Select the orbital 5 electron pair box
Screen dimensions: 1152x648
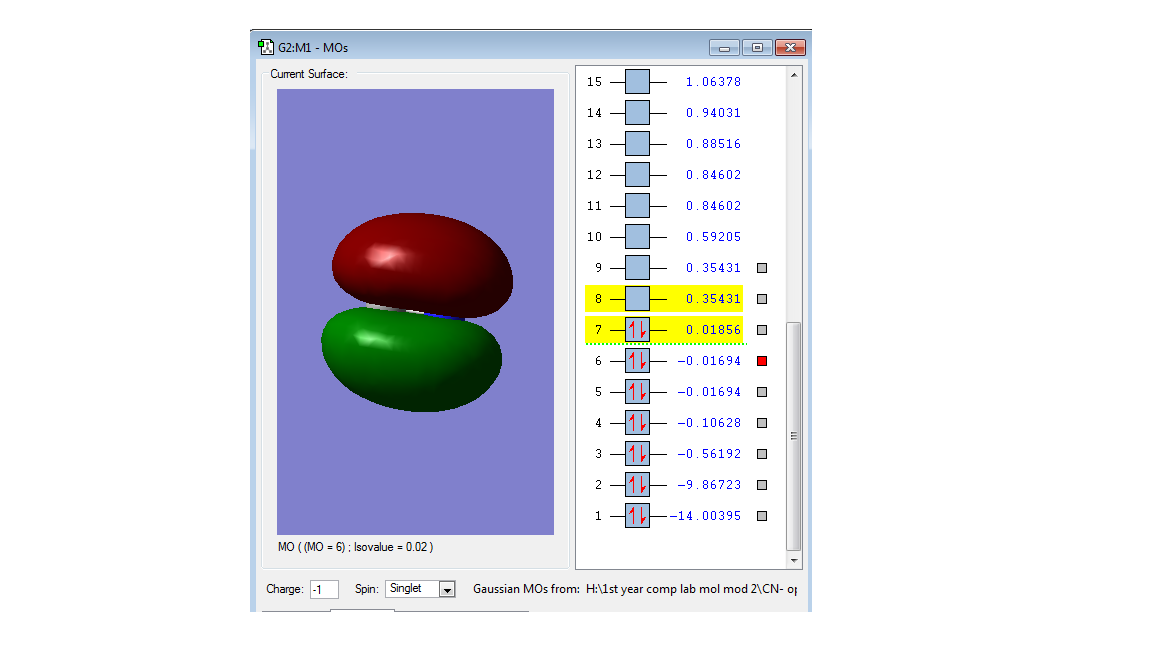637,392
